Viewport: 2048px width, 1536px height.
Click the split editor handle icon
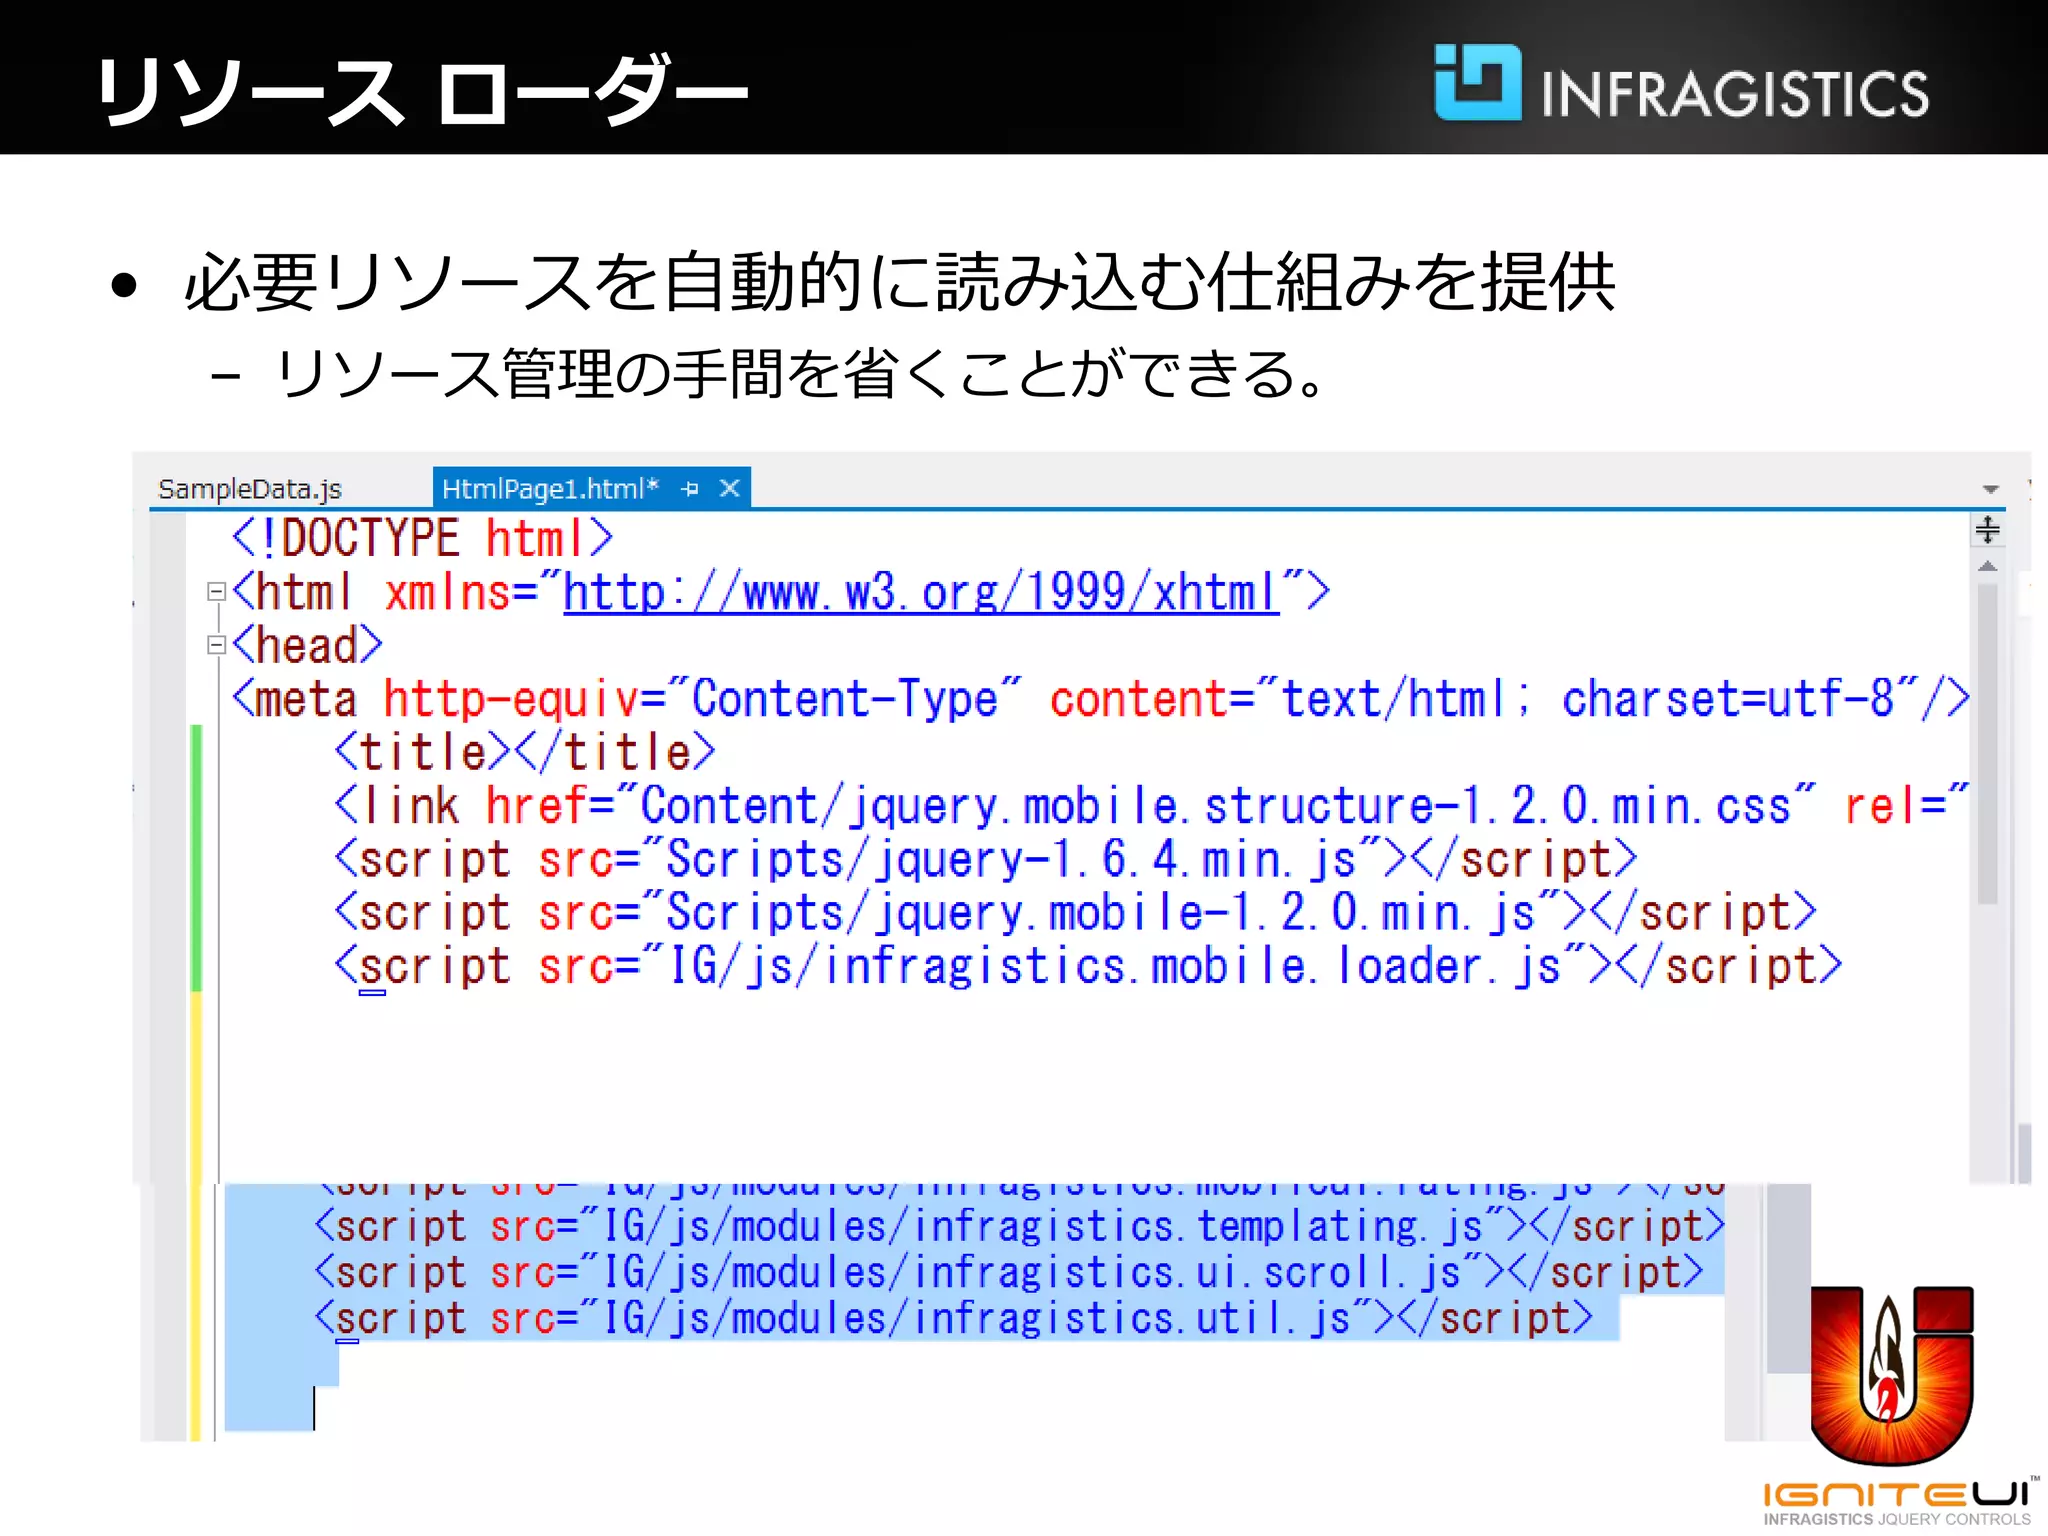pos(1988,530)
